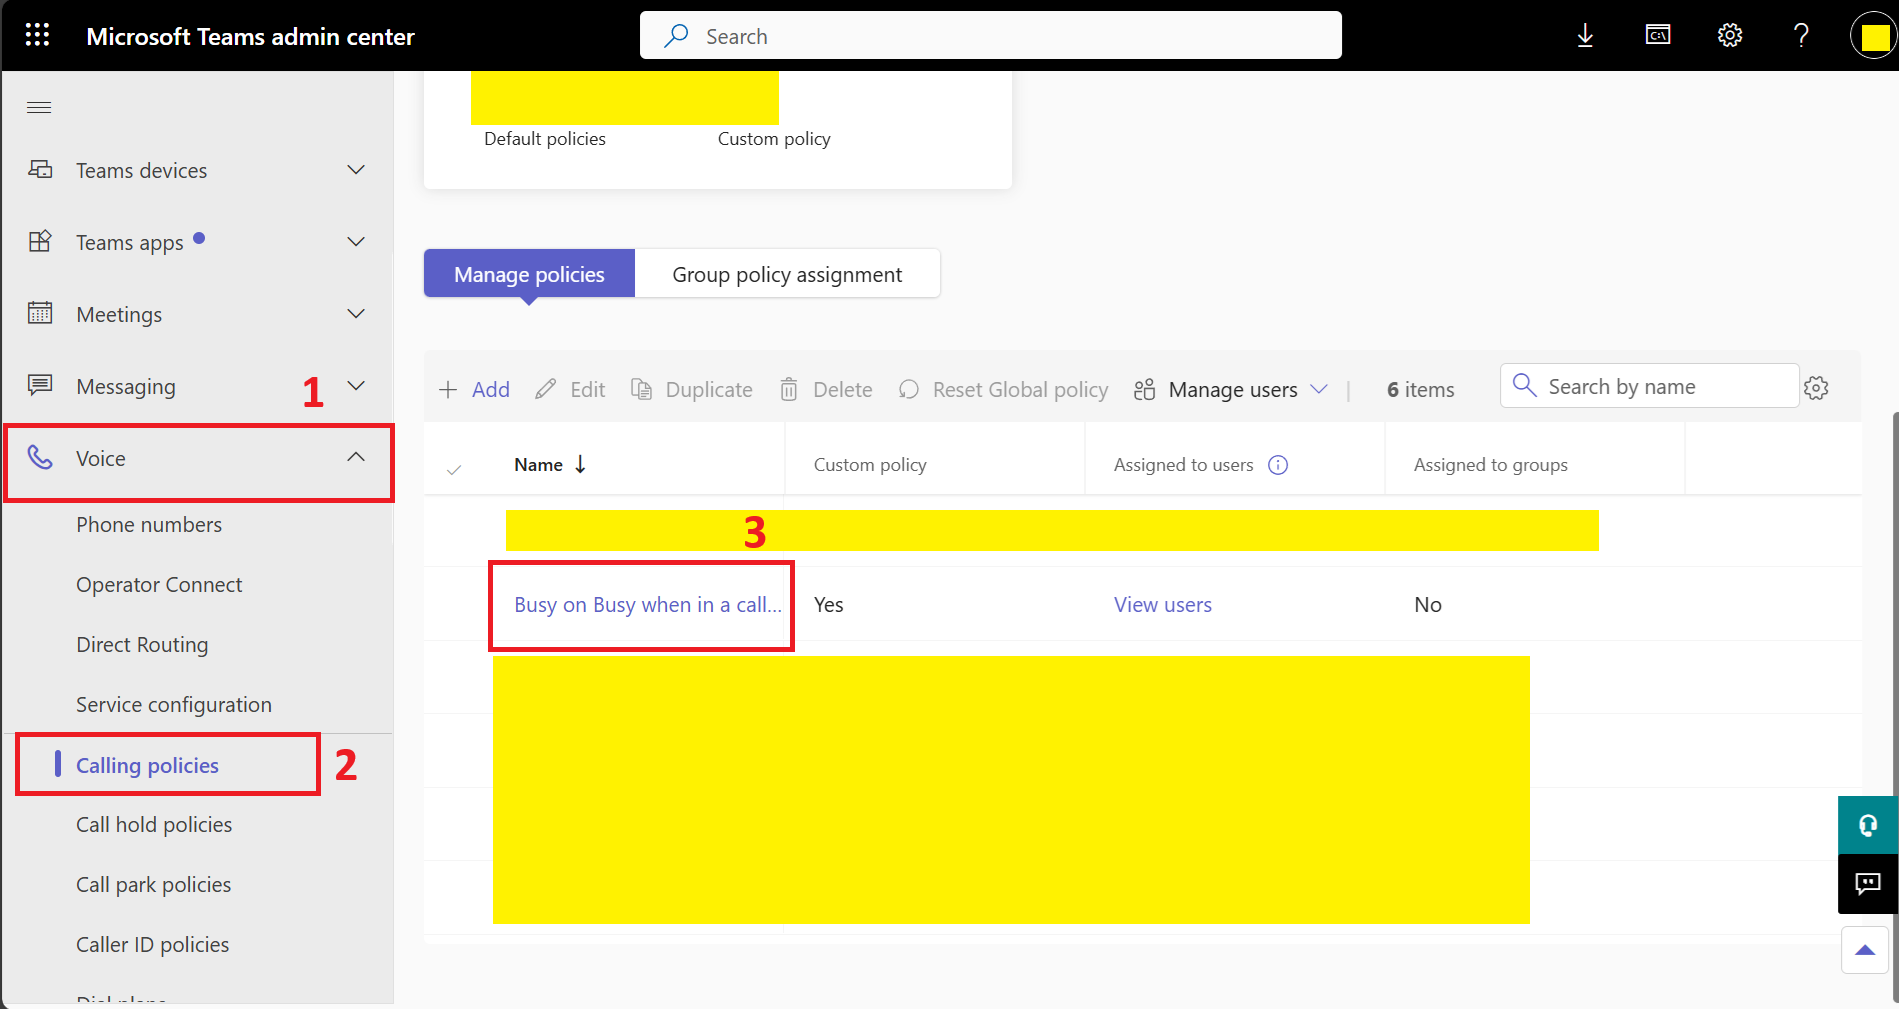
Task: Open Call hold policies page
Action: 154,824
